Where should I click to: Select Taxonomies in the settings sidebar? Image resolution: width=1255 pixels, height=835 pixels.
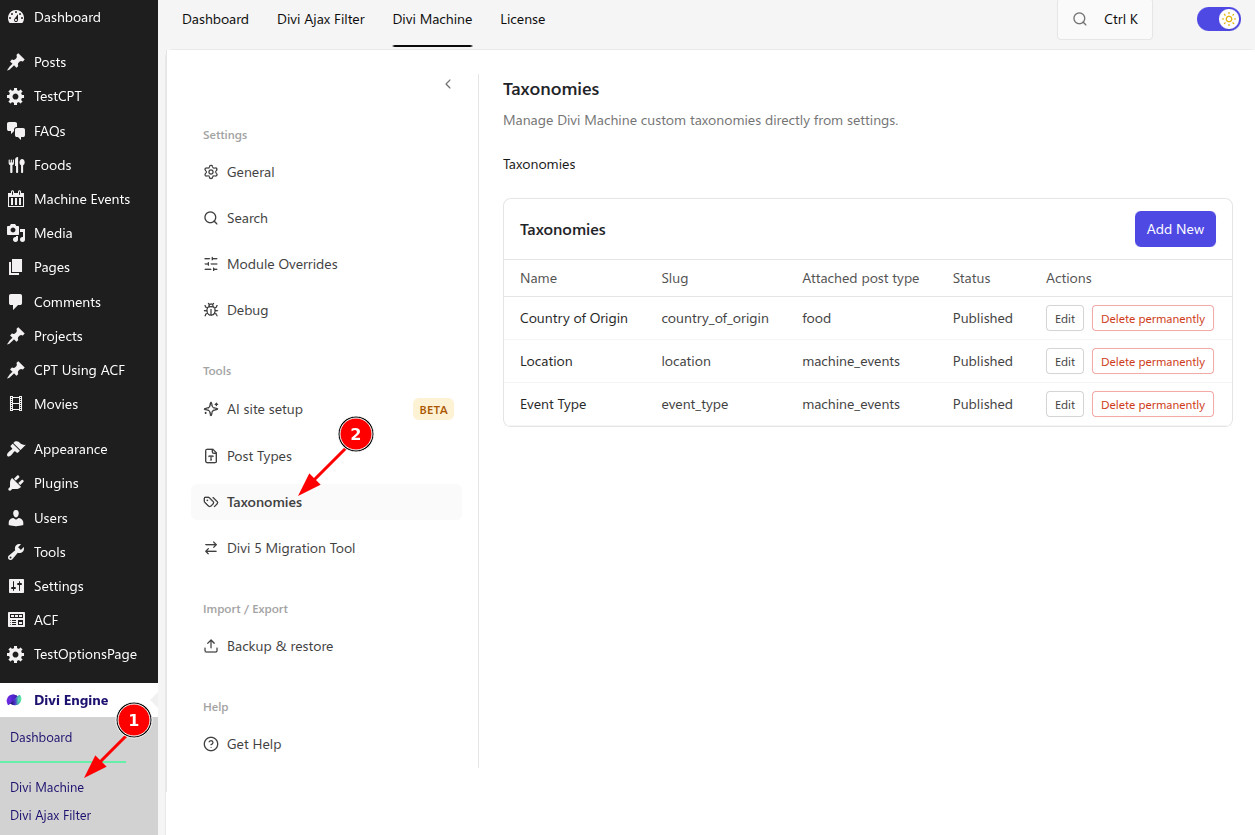(326, 502)
